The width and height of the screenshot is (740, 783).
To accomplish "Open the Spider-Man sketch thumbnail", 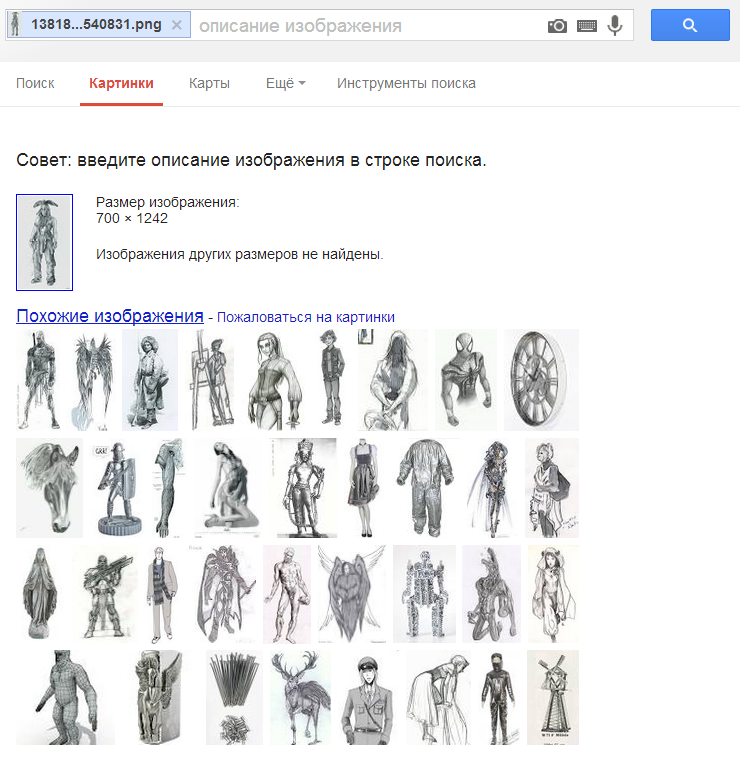I will 465,380.
